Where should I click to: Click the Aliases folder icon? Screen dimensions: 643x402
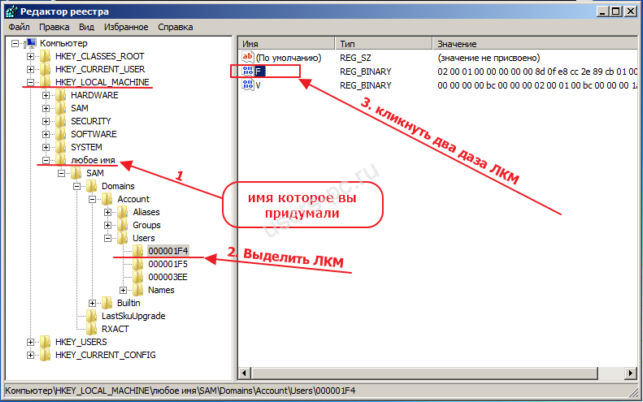click(x=123, y=212)
